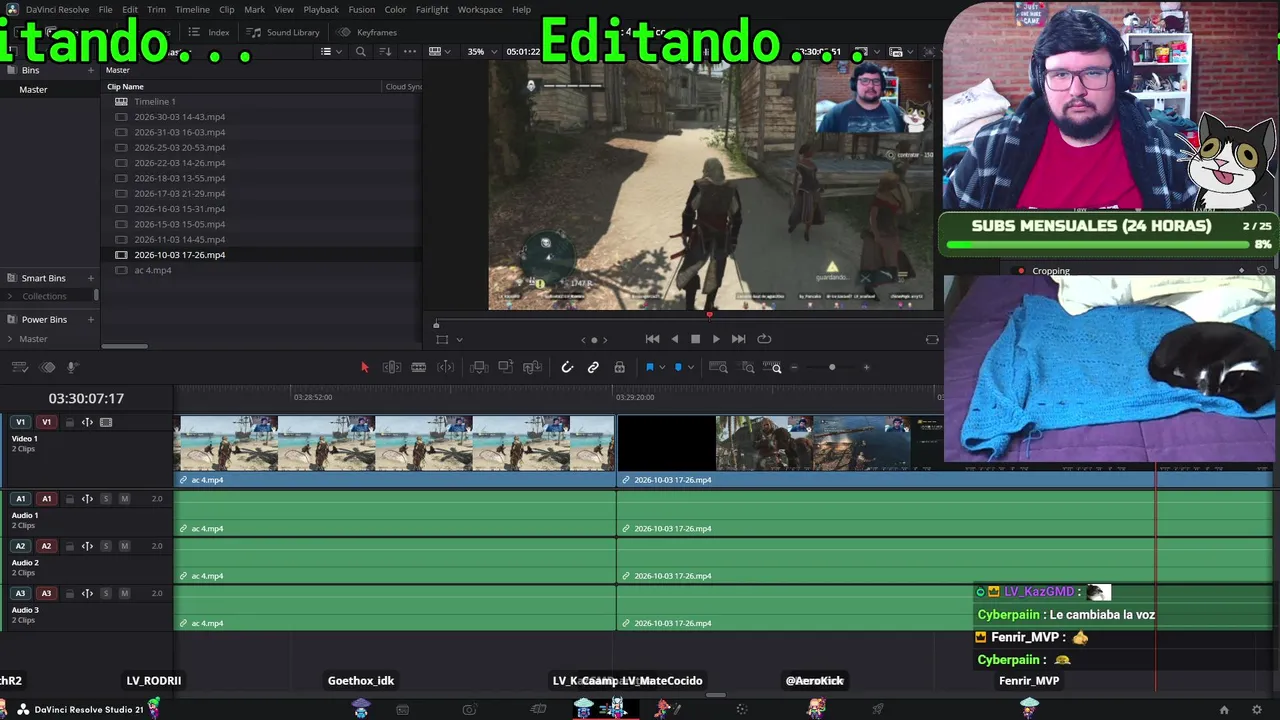1280x720 pixels.
Task: Search the media pool with magnifier icon
Action: tap(361, 52)
